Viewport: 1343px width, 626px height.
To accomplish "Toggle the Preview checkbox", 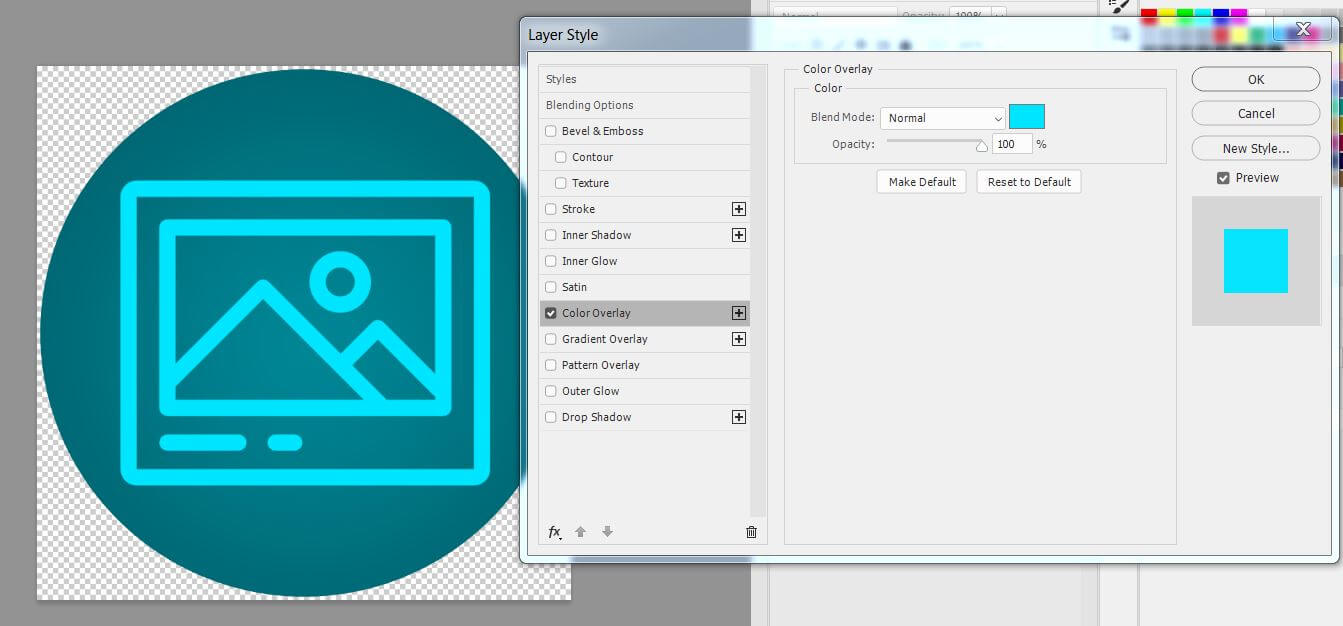I will [x=1223, y=178].
